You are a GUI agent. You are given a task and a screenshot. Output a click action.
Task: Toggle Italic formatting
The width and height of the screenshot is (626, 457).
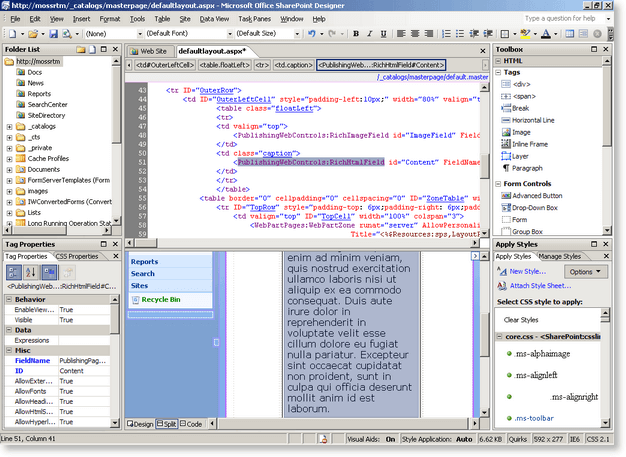coord(369,34)
